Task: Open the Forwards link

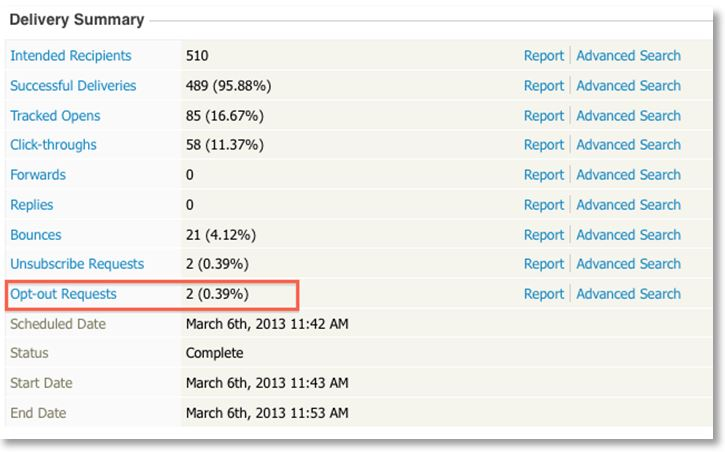Action: (x=38, y=175)
